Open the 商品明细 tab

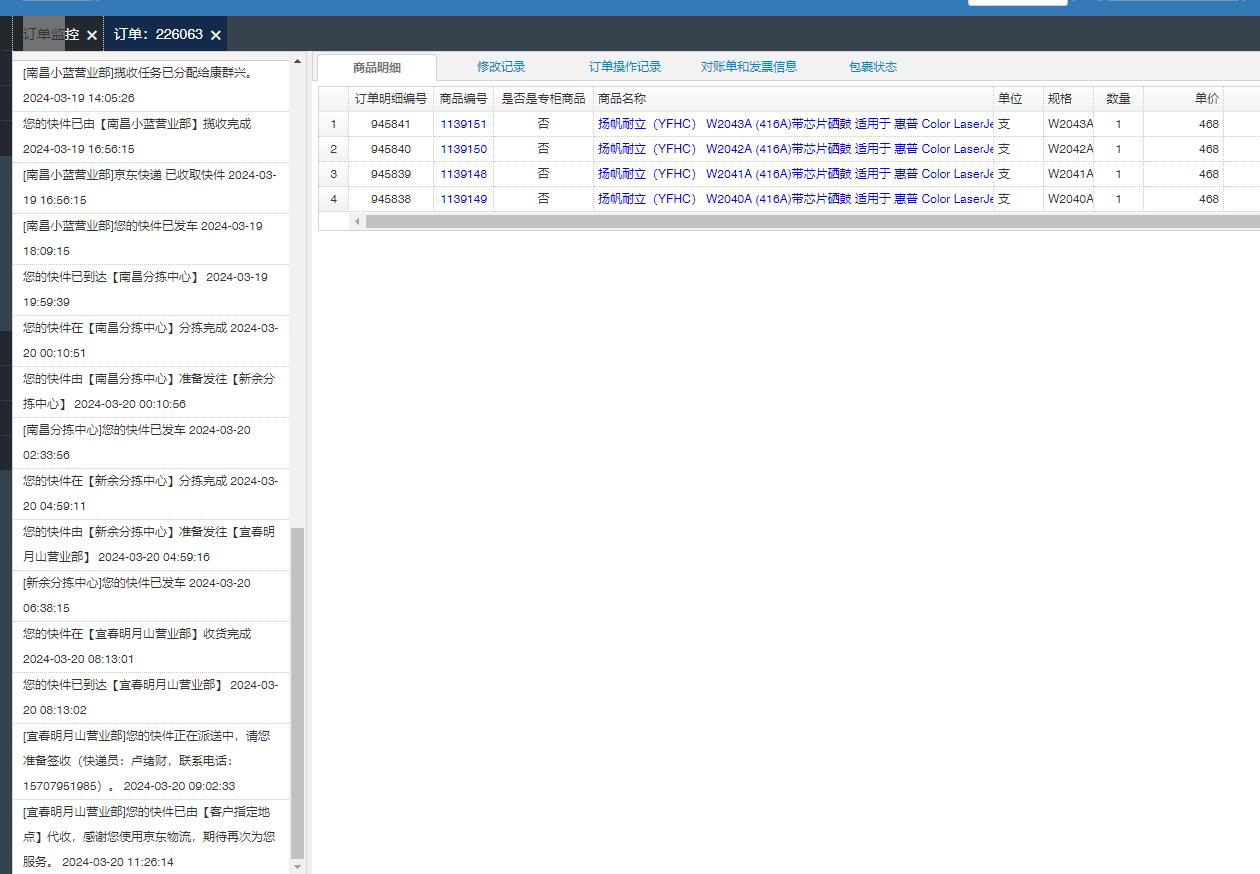377,67
